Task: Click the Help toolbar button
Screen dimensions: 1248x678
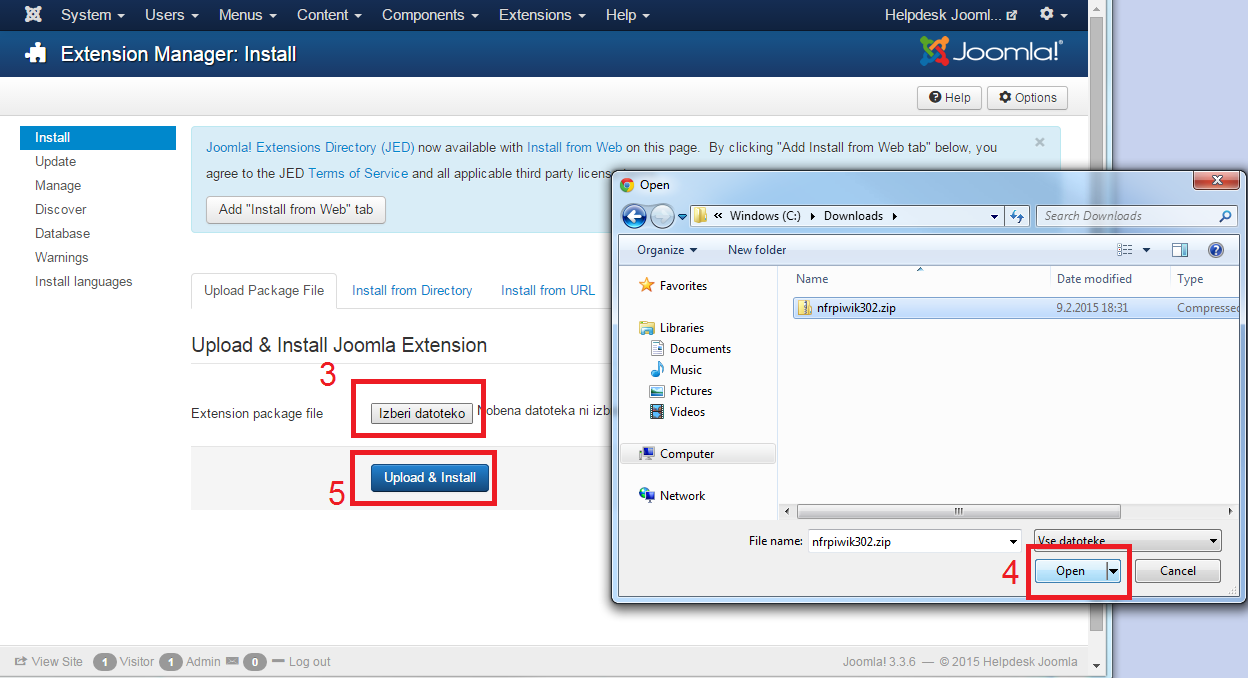Action: coord(949,98)
